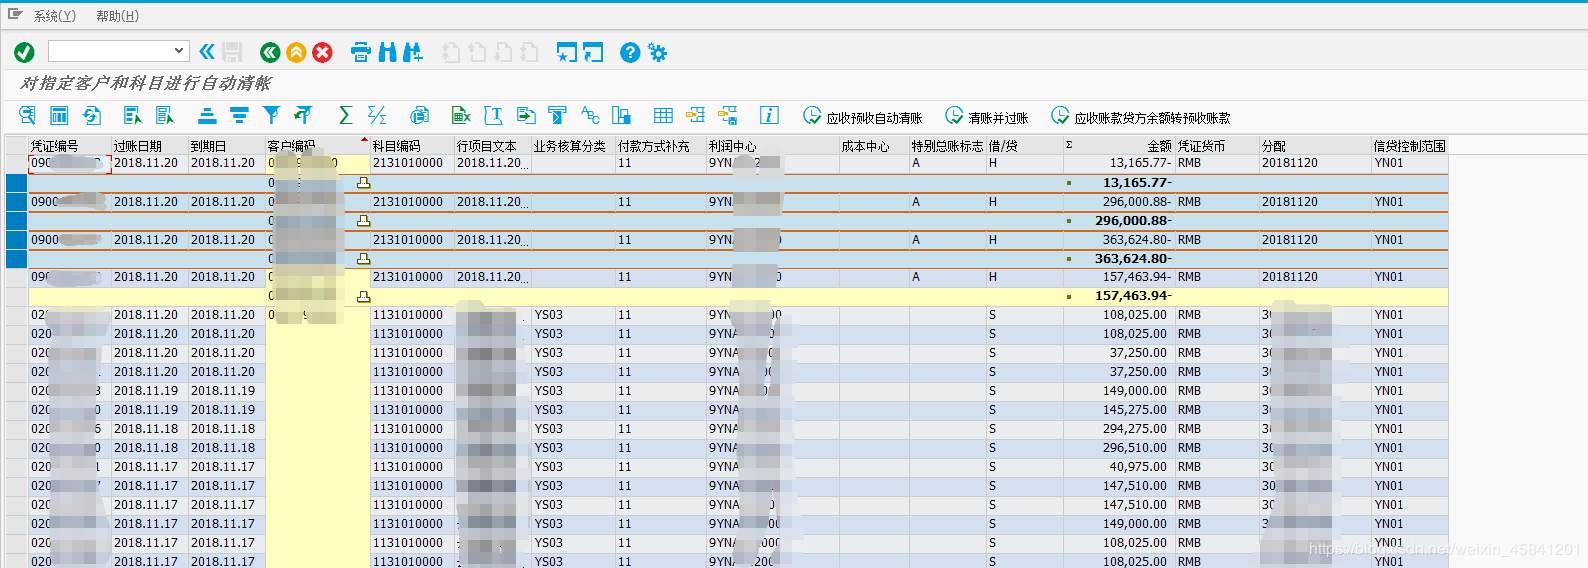Open the 帮助(H) menu

117,16
